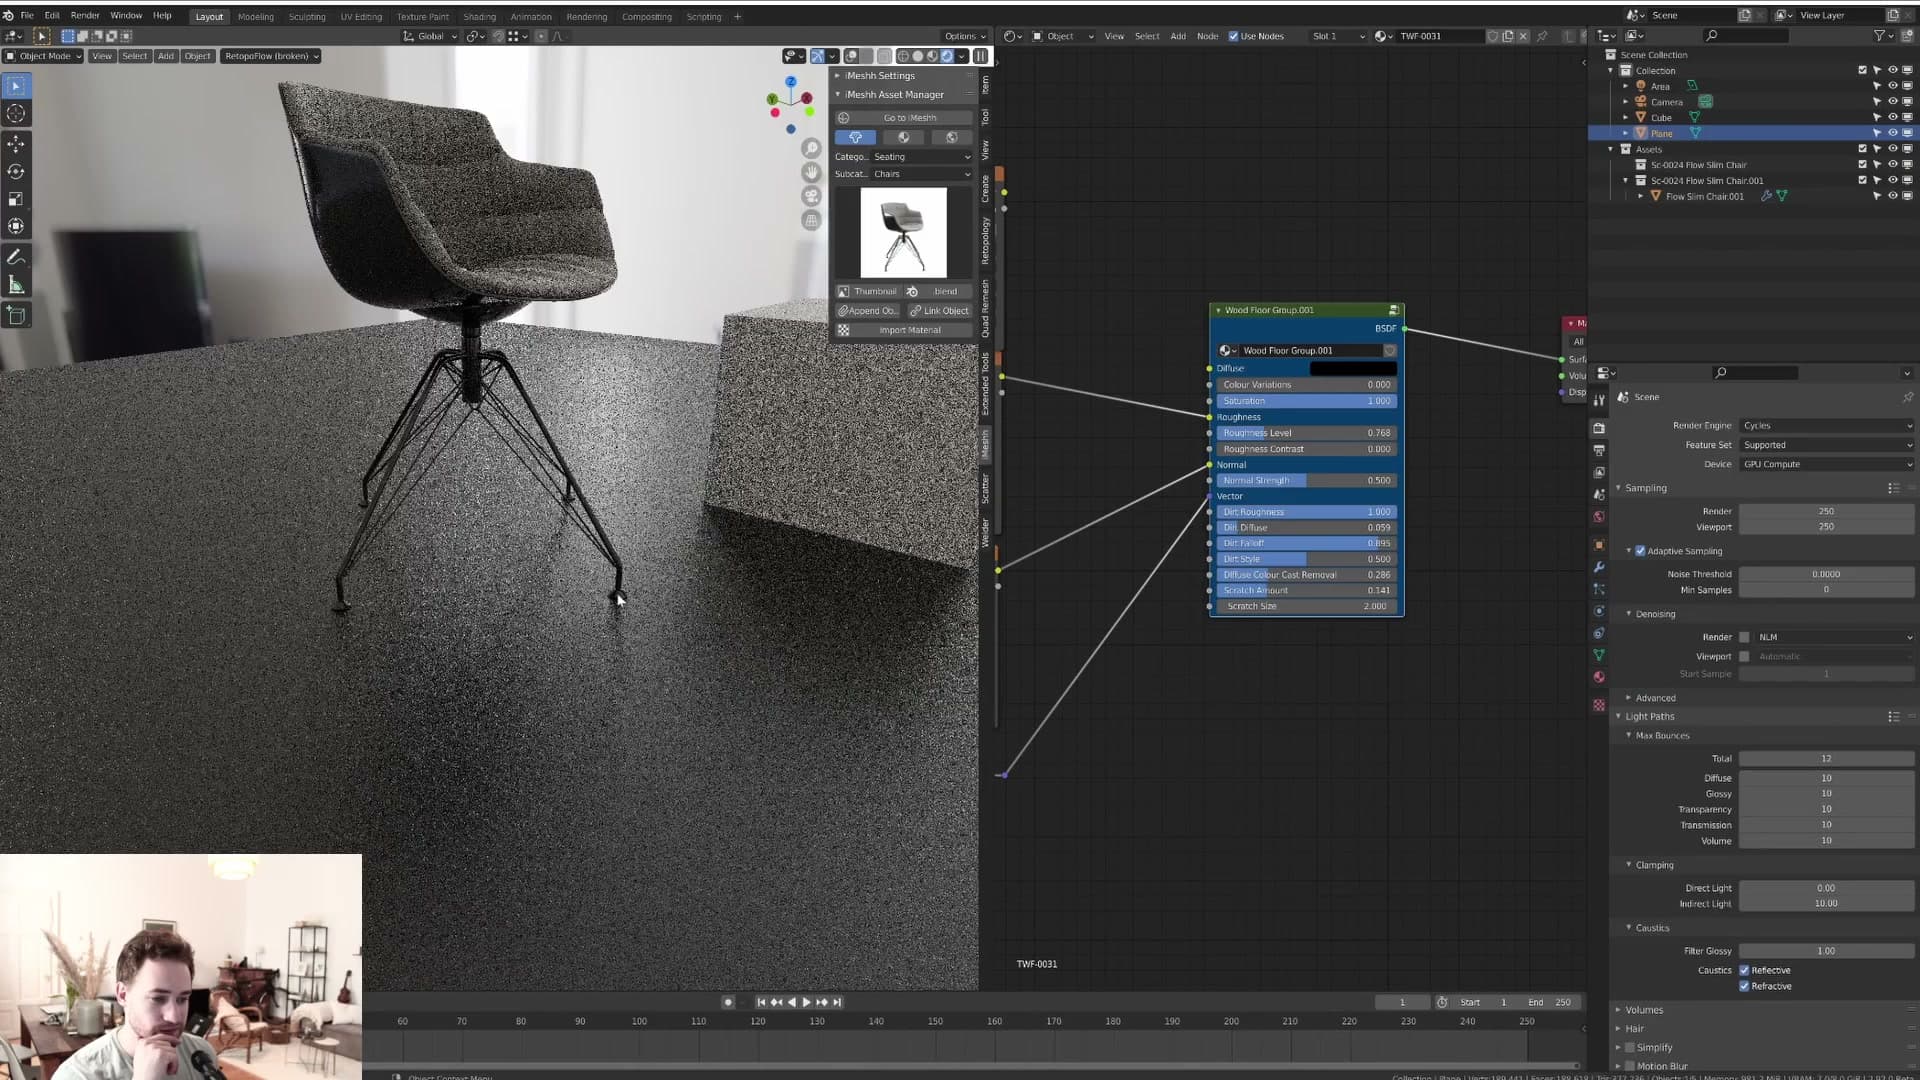Open the Texture properties tab
This screenshot has height=1080, width=1920.
pyautogui.click(x=1599, y=705)
